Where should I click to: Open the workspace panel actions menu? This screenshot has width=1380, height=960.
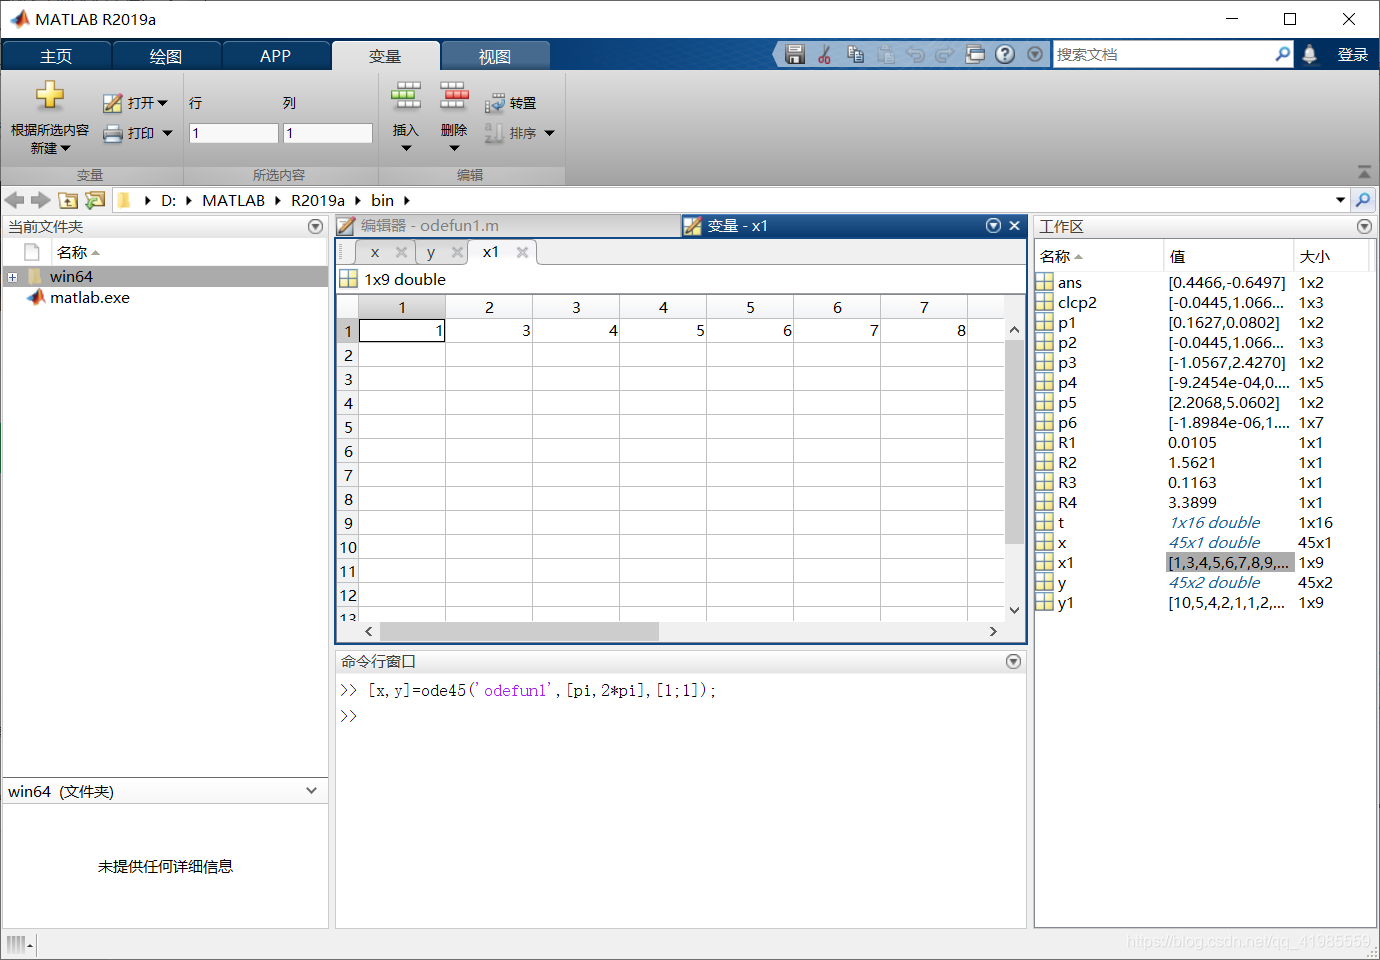(1364, 227)
